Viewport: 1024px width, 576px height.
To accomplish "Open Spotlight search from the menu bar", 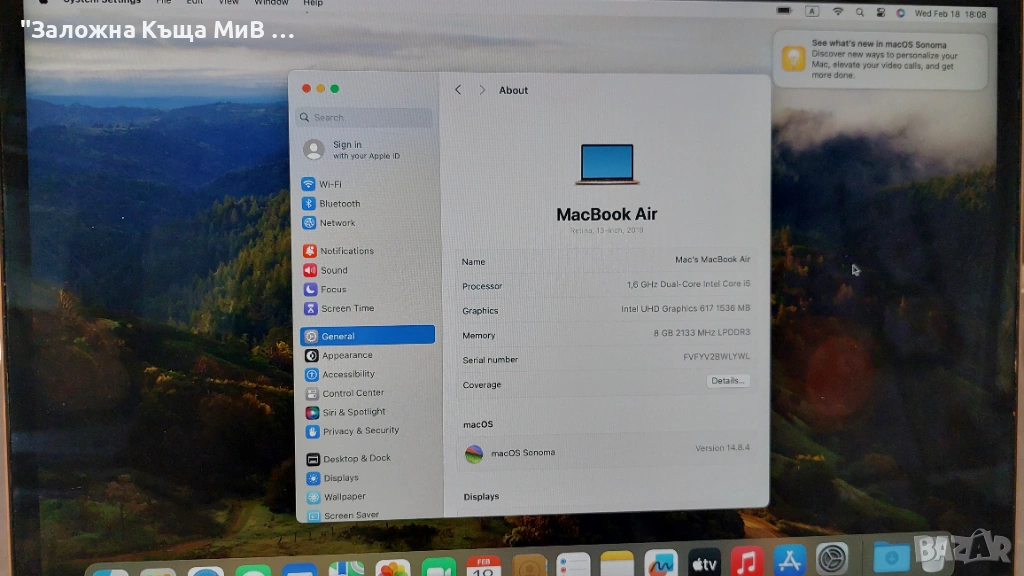I will click(859, 12).
